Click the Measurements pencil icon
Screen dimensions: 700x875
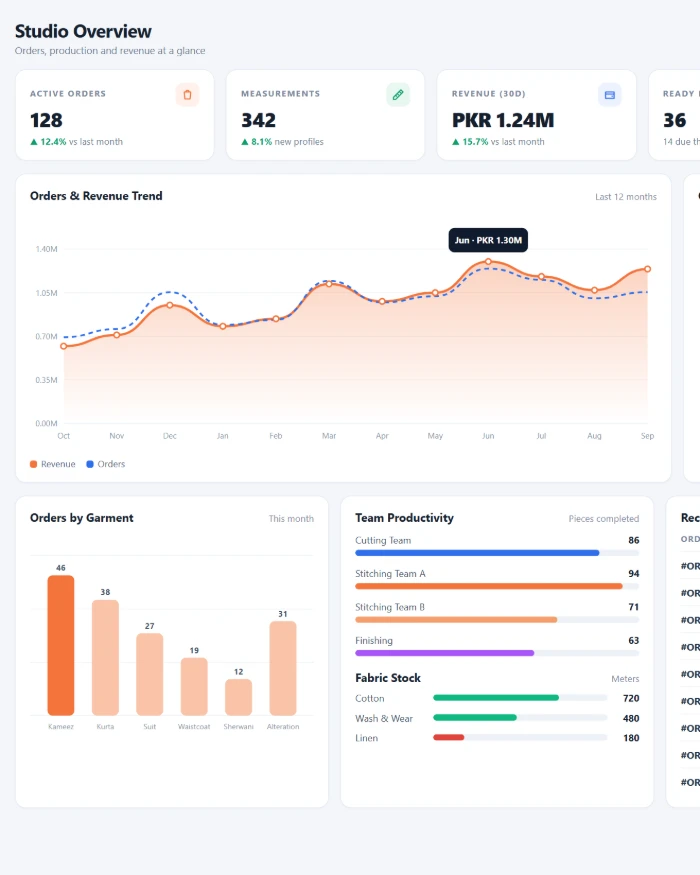(398, 95)
